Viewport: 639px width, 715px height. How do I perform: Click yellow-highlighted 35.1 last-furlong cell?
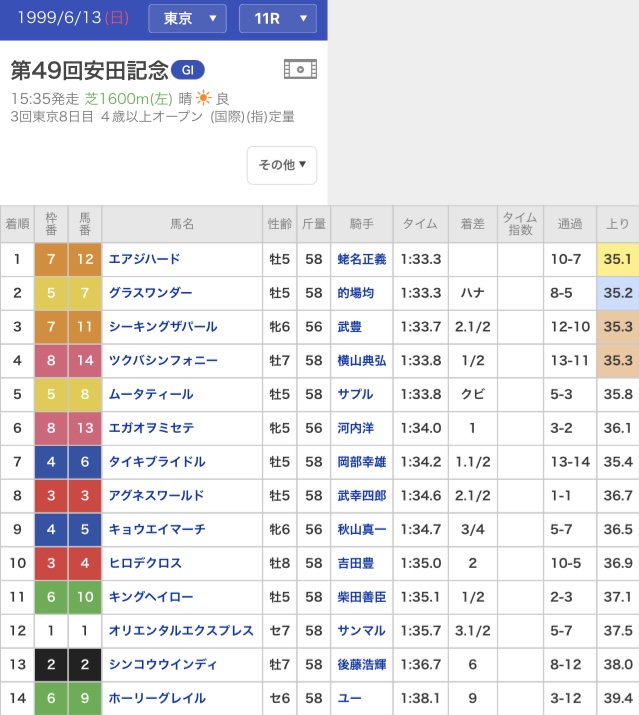coord(617,259)
